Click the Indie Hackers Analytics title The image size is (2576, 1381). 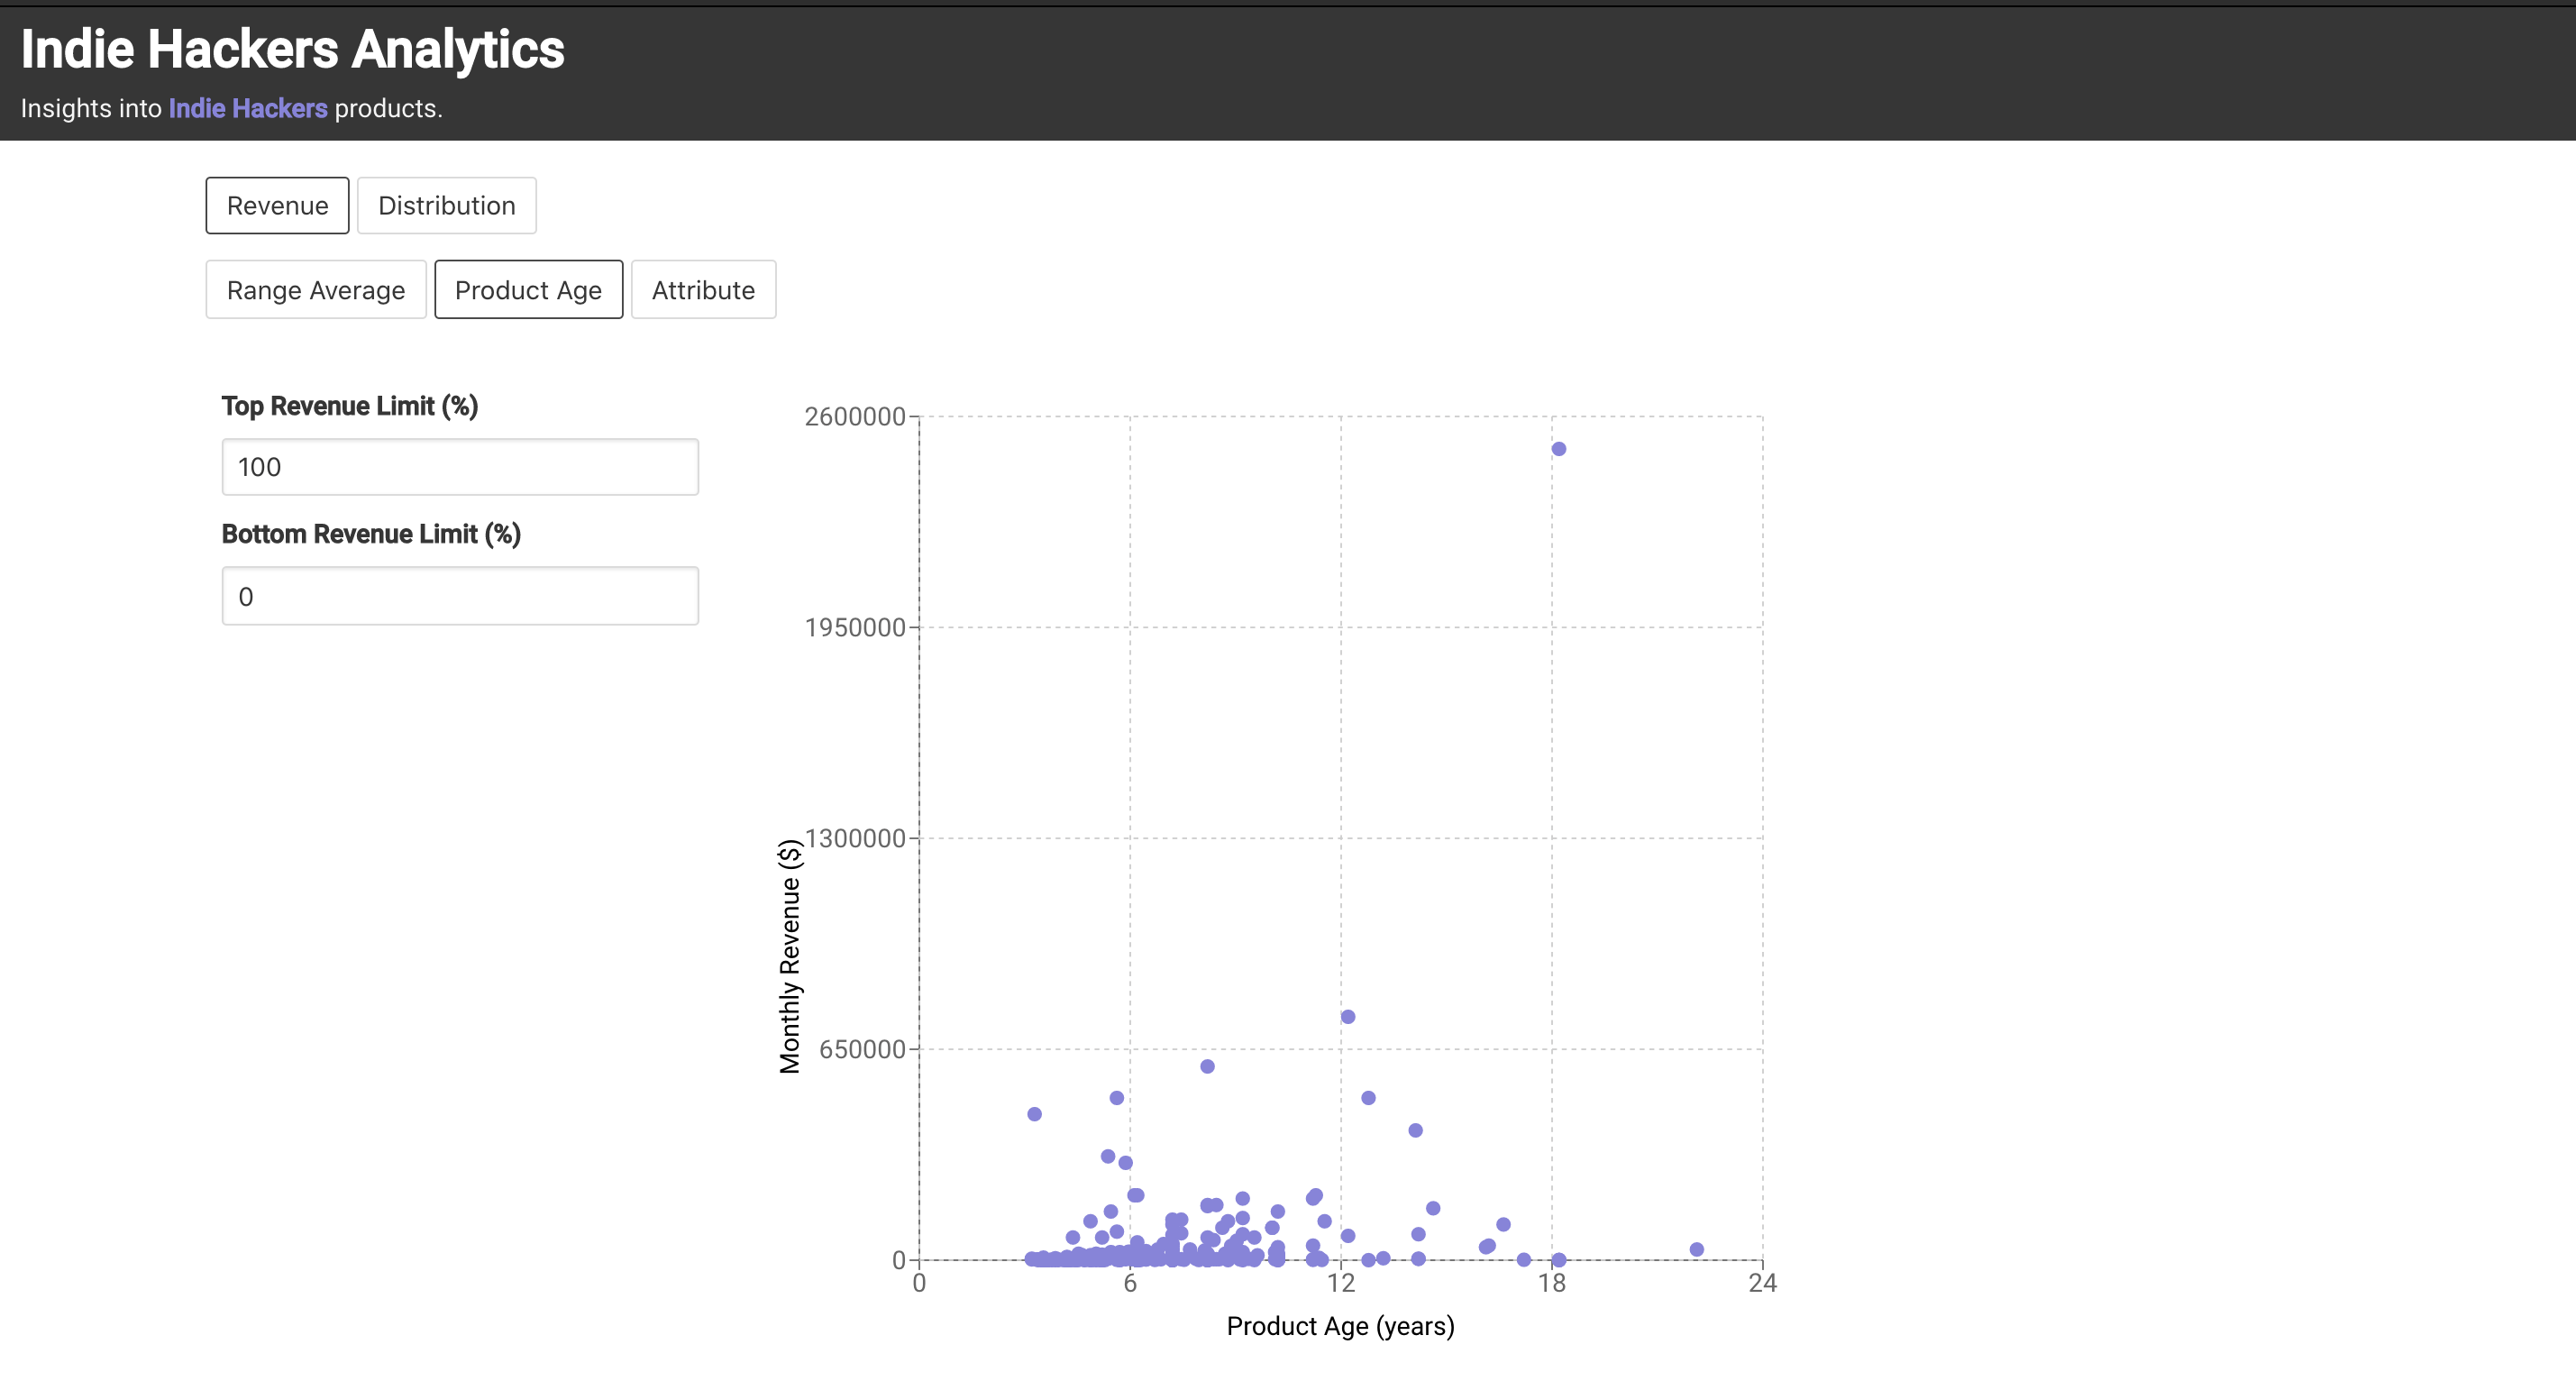tap(293, 49)
